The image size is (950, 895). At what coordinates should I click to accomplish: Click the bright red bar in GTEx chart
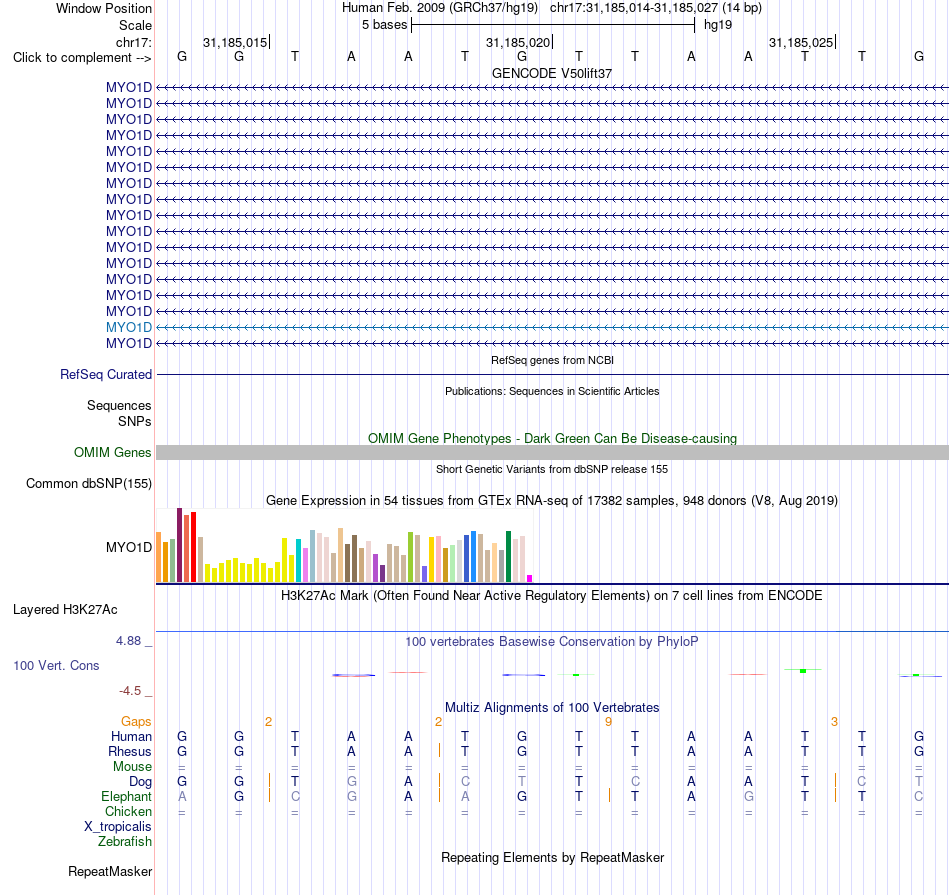[x=193, y=547]
